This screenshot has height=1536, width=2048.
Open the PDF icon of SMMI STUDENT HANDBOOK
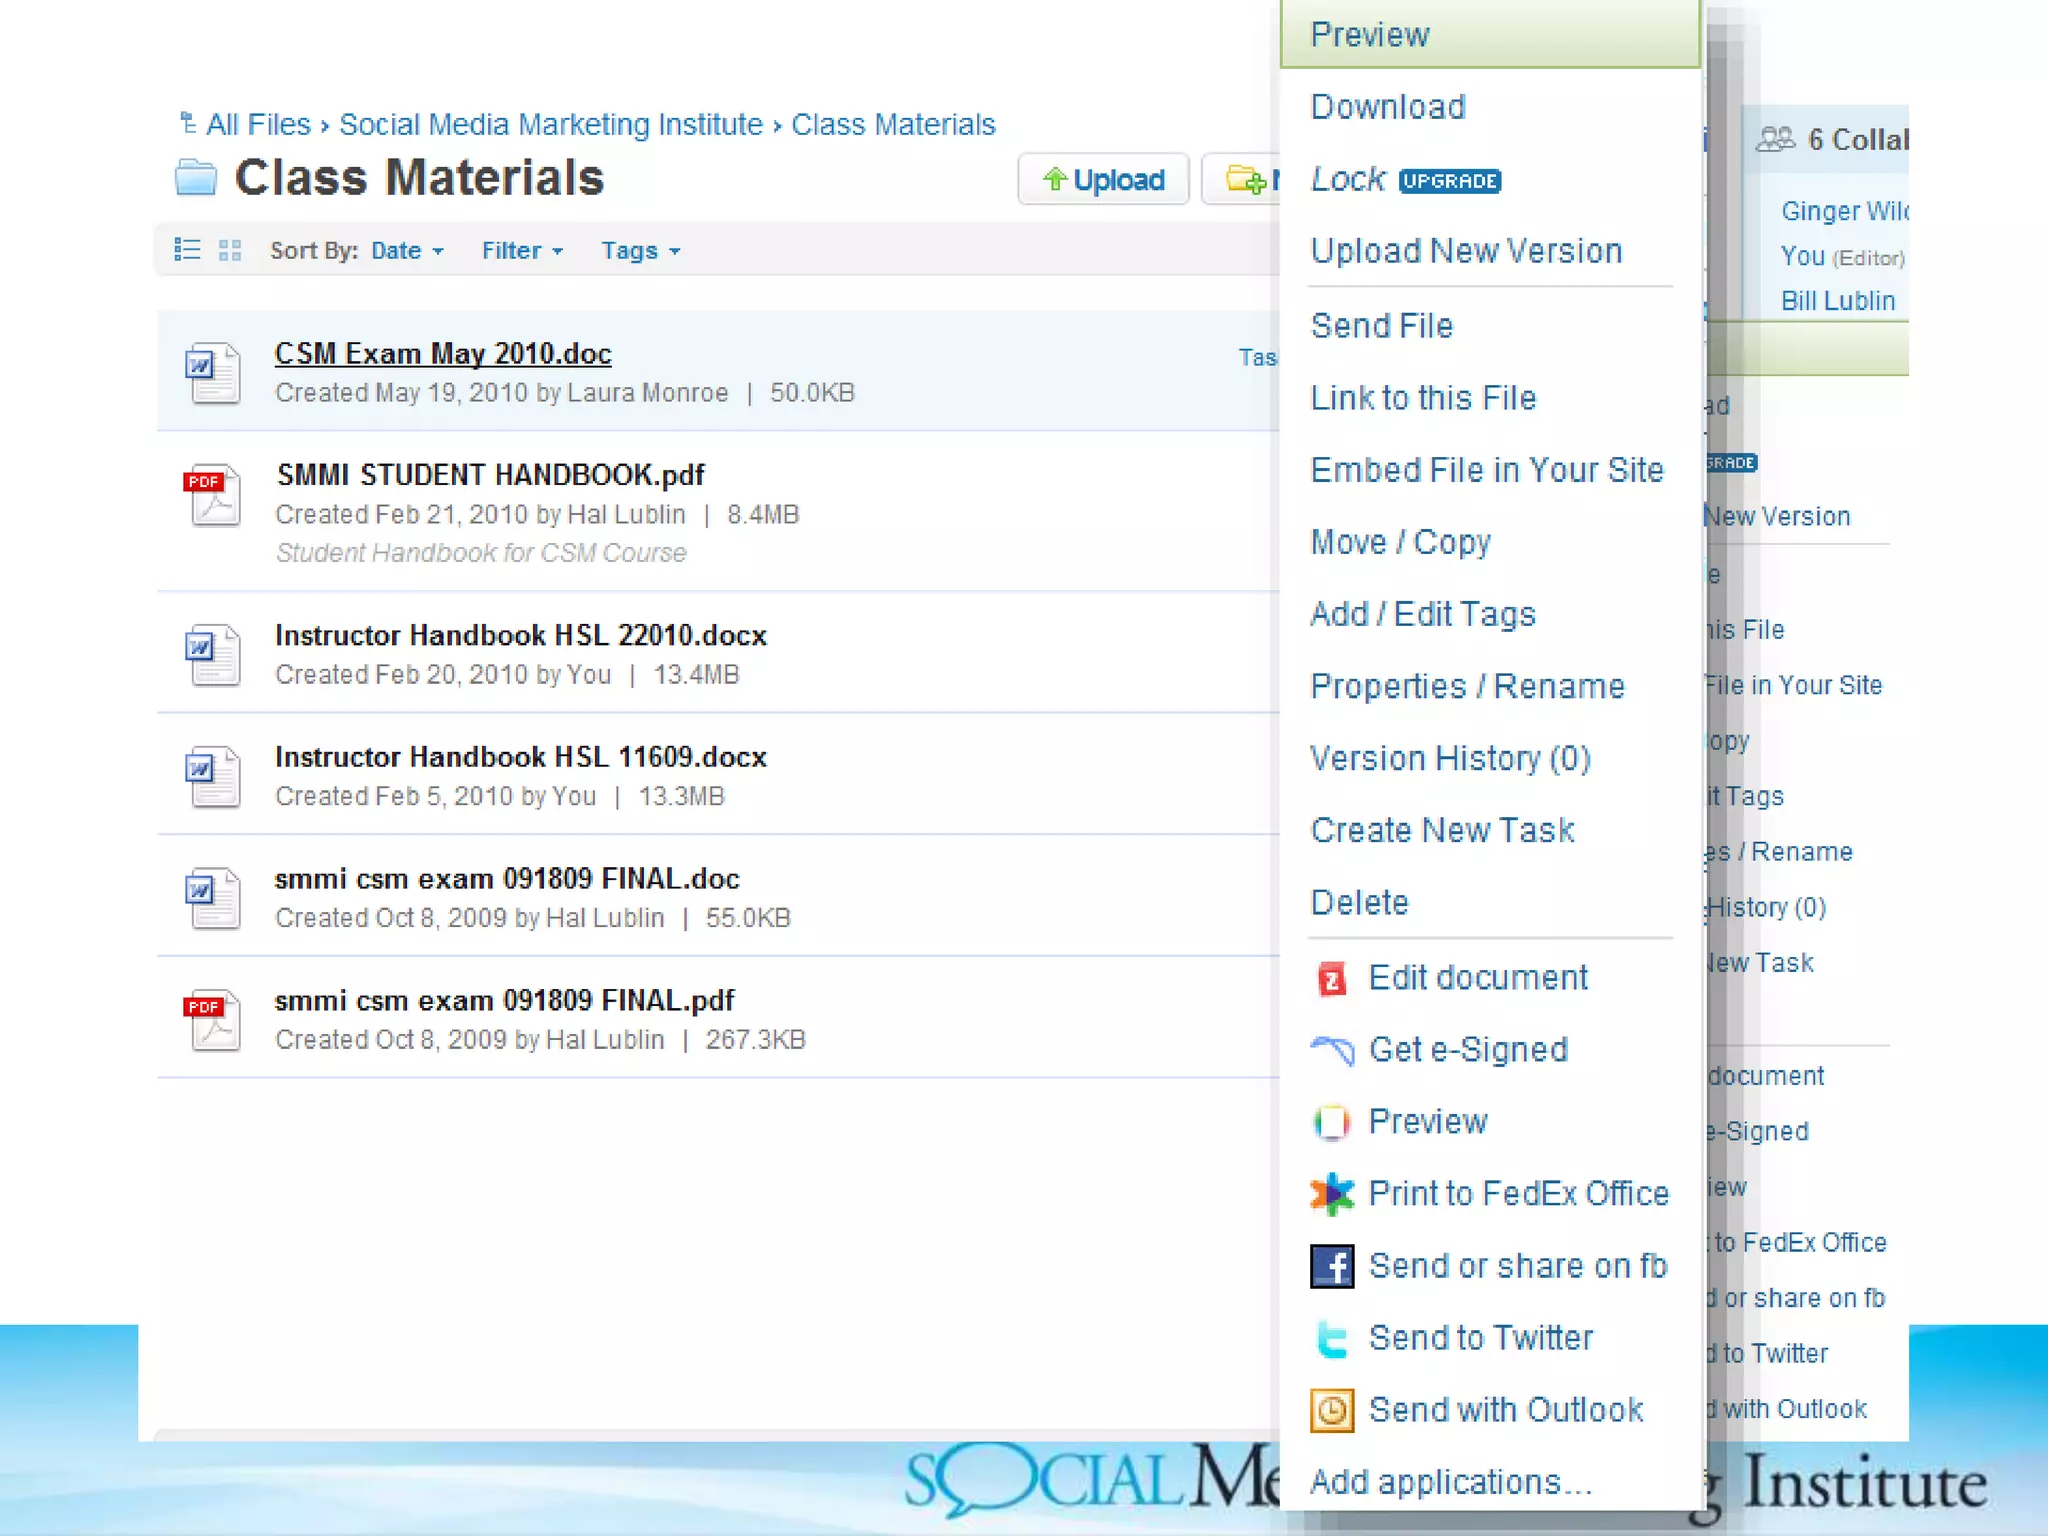tap(213, 495)
